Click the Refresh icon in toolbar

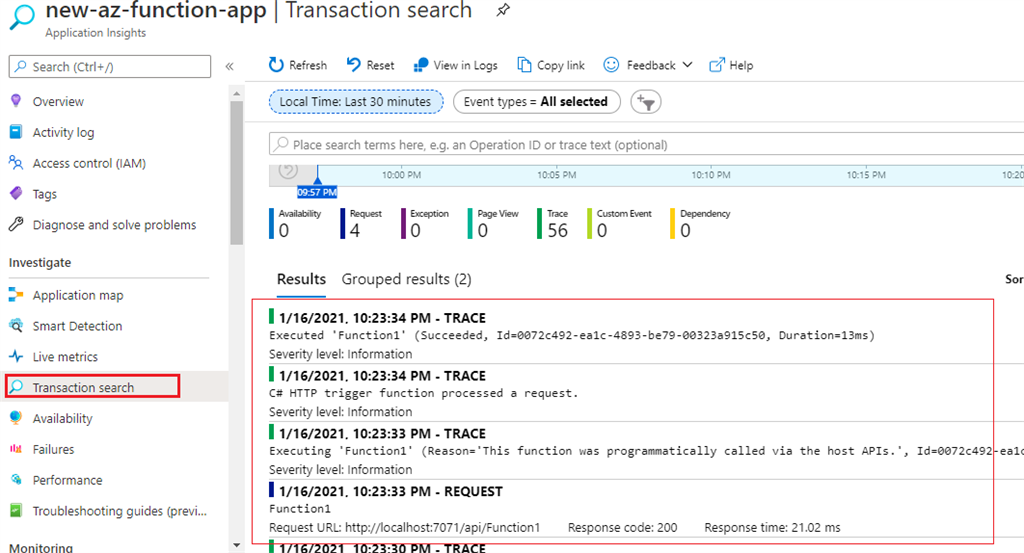click(x=277, y=65)
